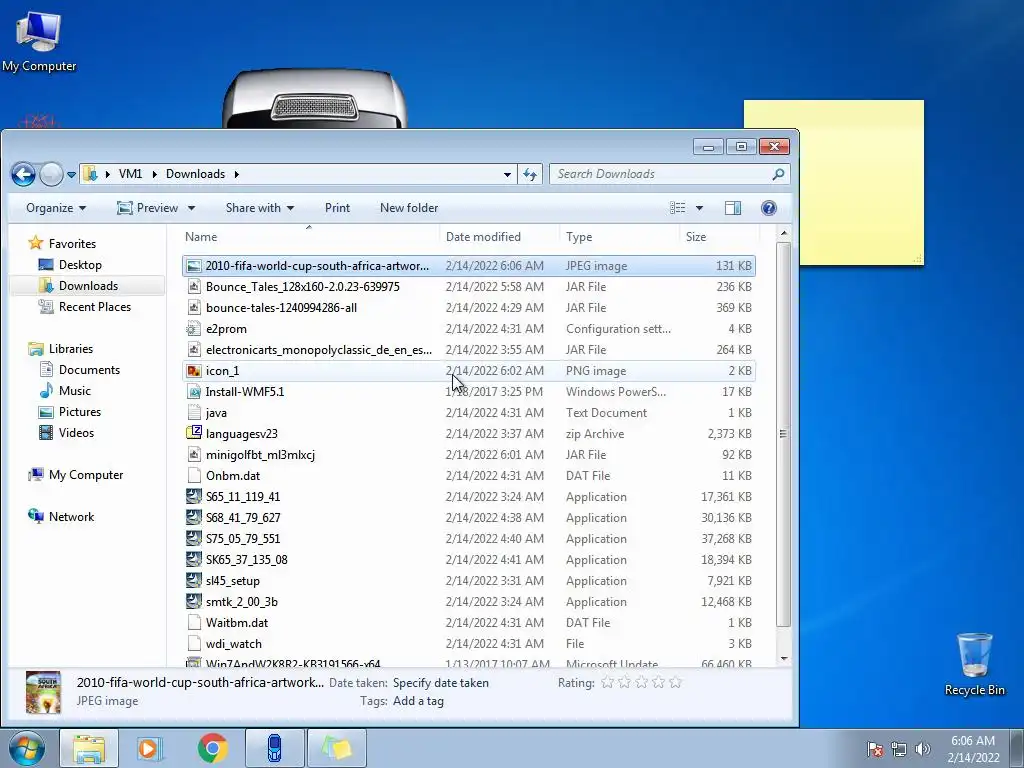Click Specify date taken in details pane

[x=441, y=682]
